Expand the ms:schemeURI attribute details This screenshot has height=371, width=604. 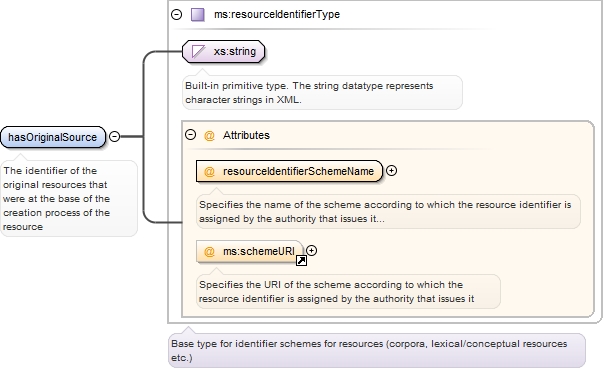tap(312, 251)
